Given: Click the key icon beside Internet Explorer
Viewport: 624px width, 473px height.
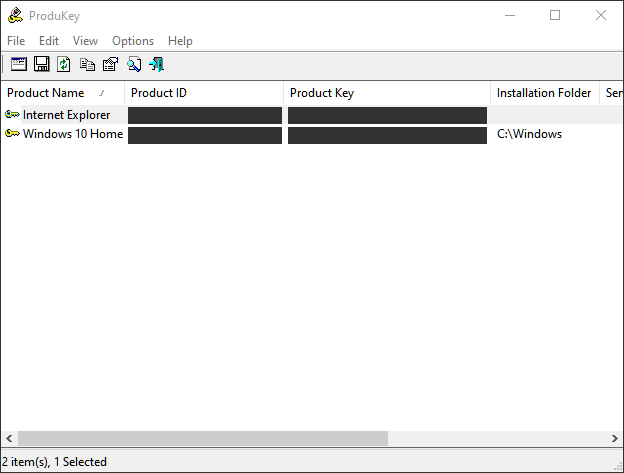Looking at the screenshot, I should (x=12, y=115).
